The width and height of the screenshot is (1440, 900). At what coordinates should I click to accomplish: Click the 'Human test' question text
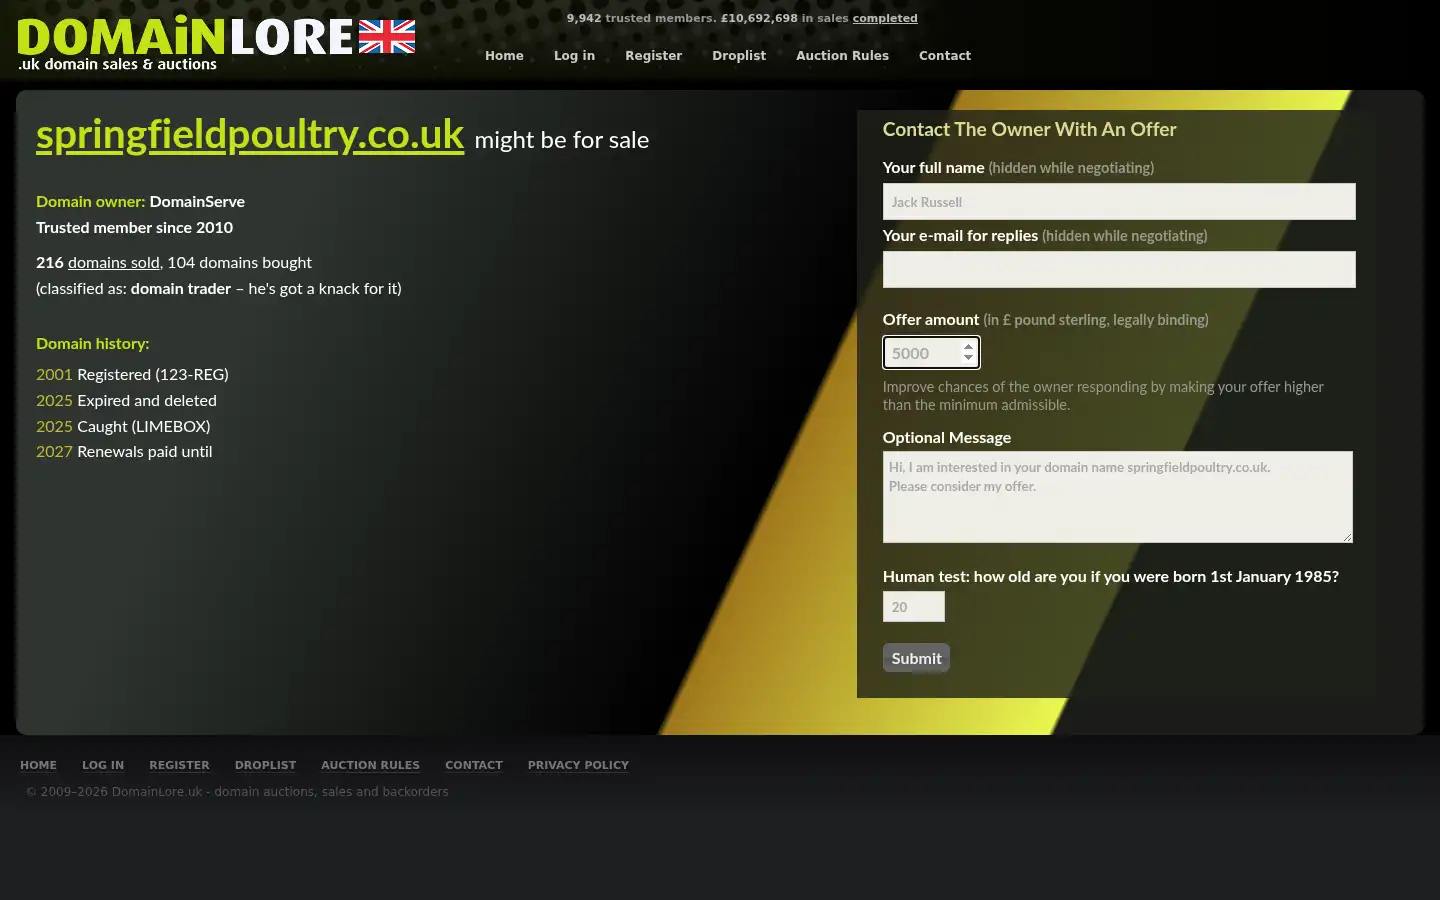point(1110,576)
